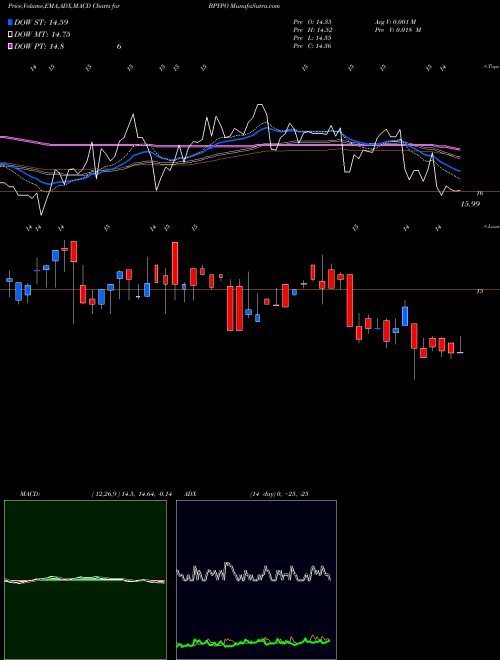The width and height of the screenshot is (500, 660).
Task: Select the 'DOW ST: 14.59' legend text
Action: (41, 22)
